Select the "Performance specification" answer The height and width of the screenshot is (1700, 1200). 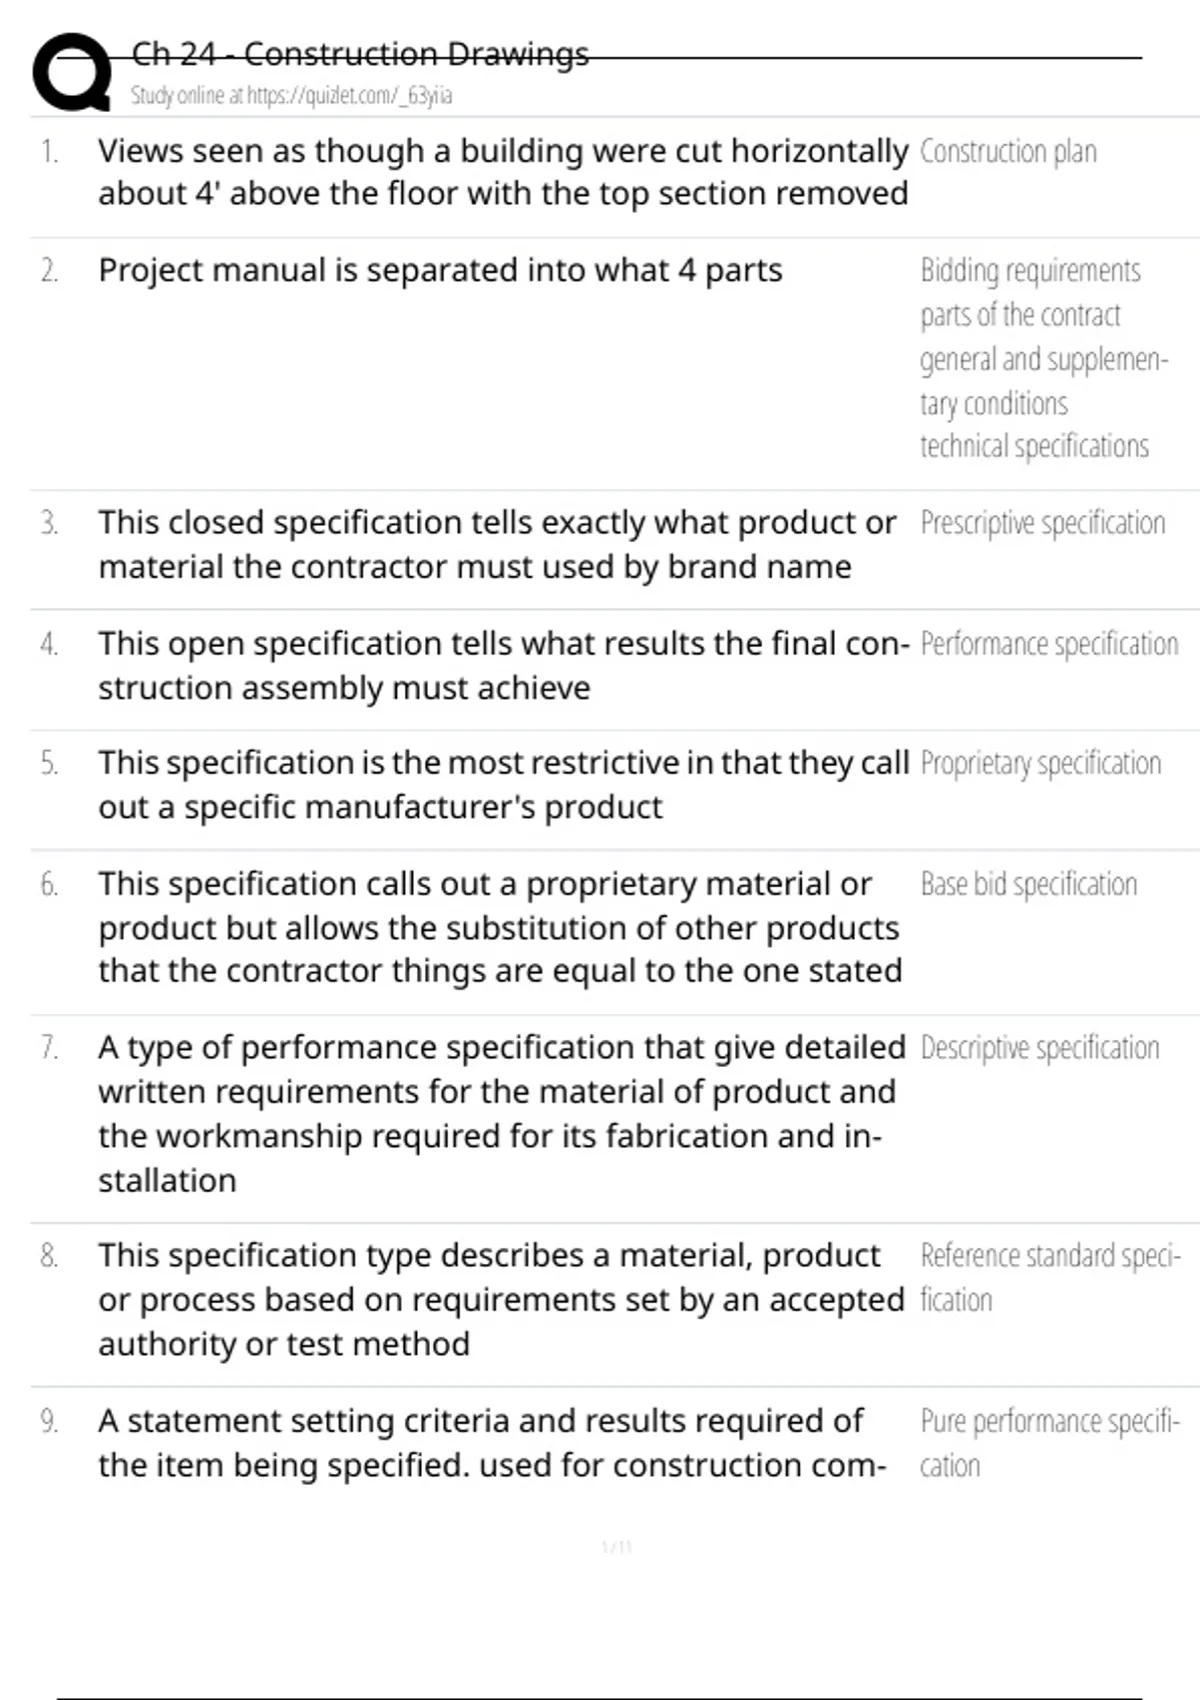click(x=1049, y=644)
